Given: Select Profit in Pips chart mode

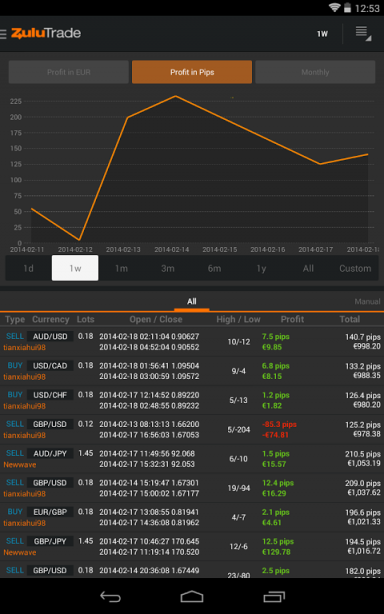Looking at the screenshot, I should click(192, 72).
